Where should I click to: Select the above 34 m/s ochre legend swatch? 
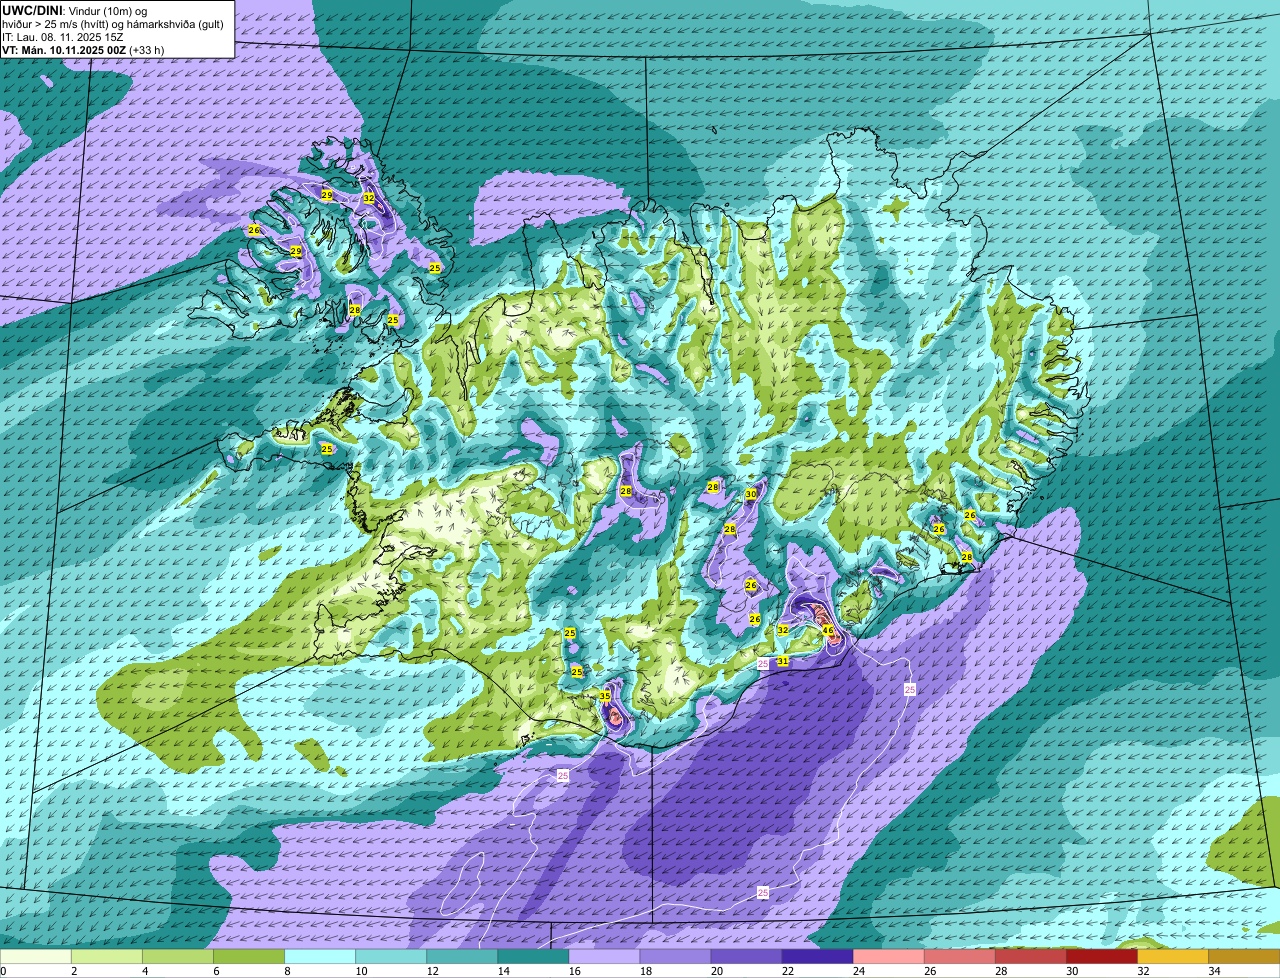[x=1244, y=957]
